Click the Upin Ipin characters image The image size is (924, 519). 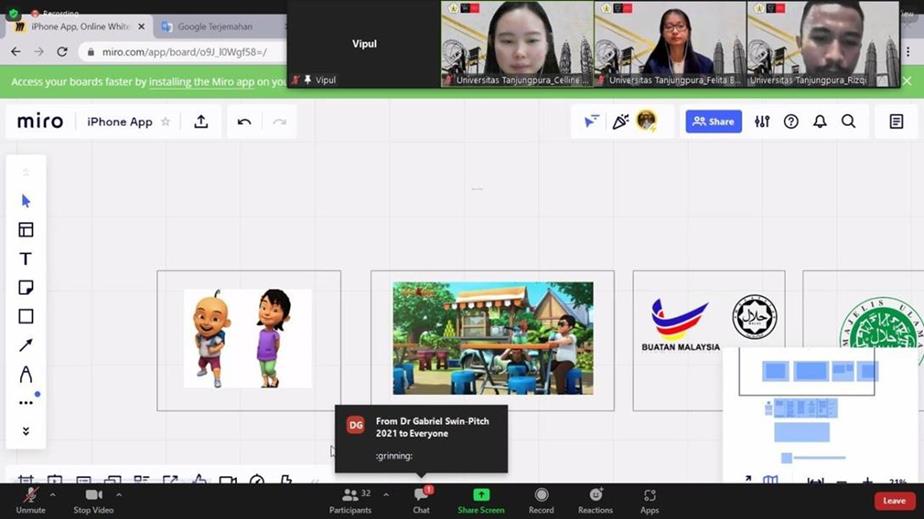coord(247,338)
